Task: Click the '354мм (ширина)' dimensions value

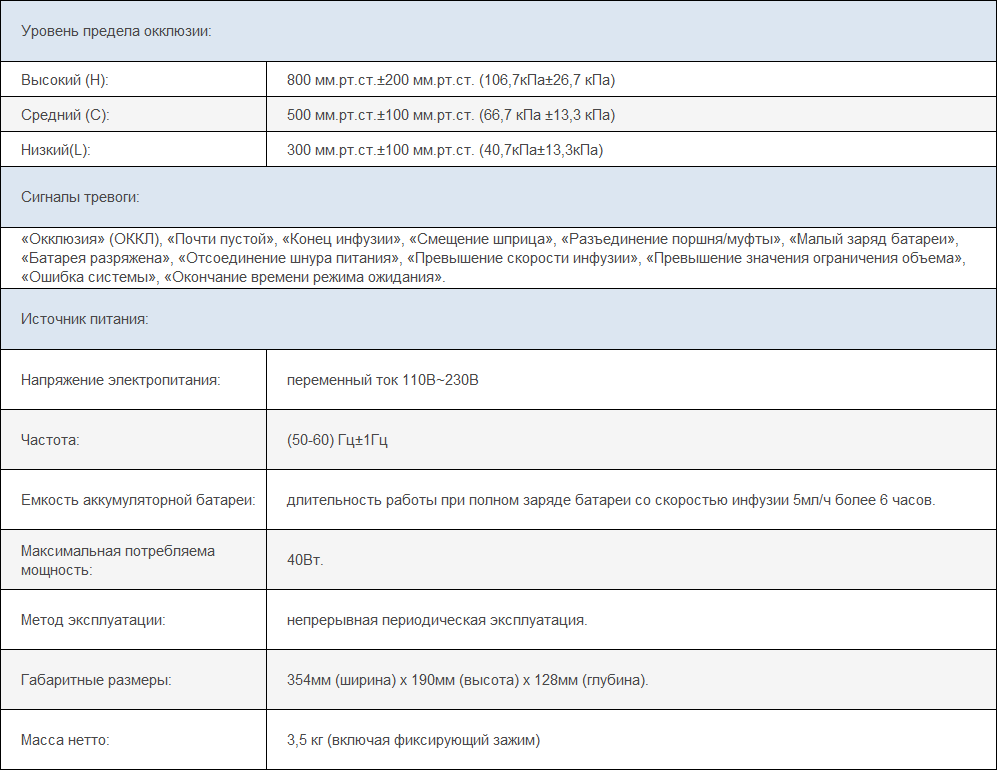Action: pos(467,680)
